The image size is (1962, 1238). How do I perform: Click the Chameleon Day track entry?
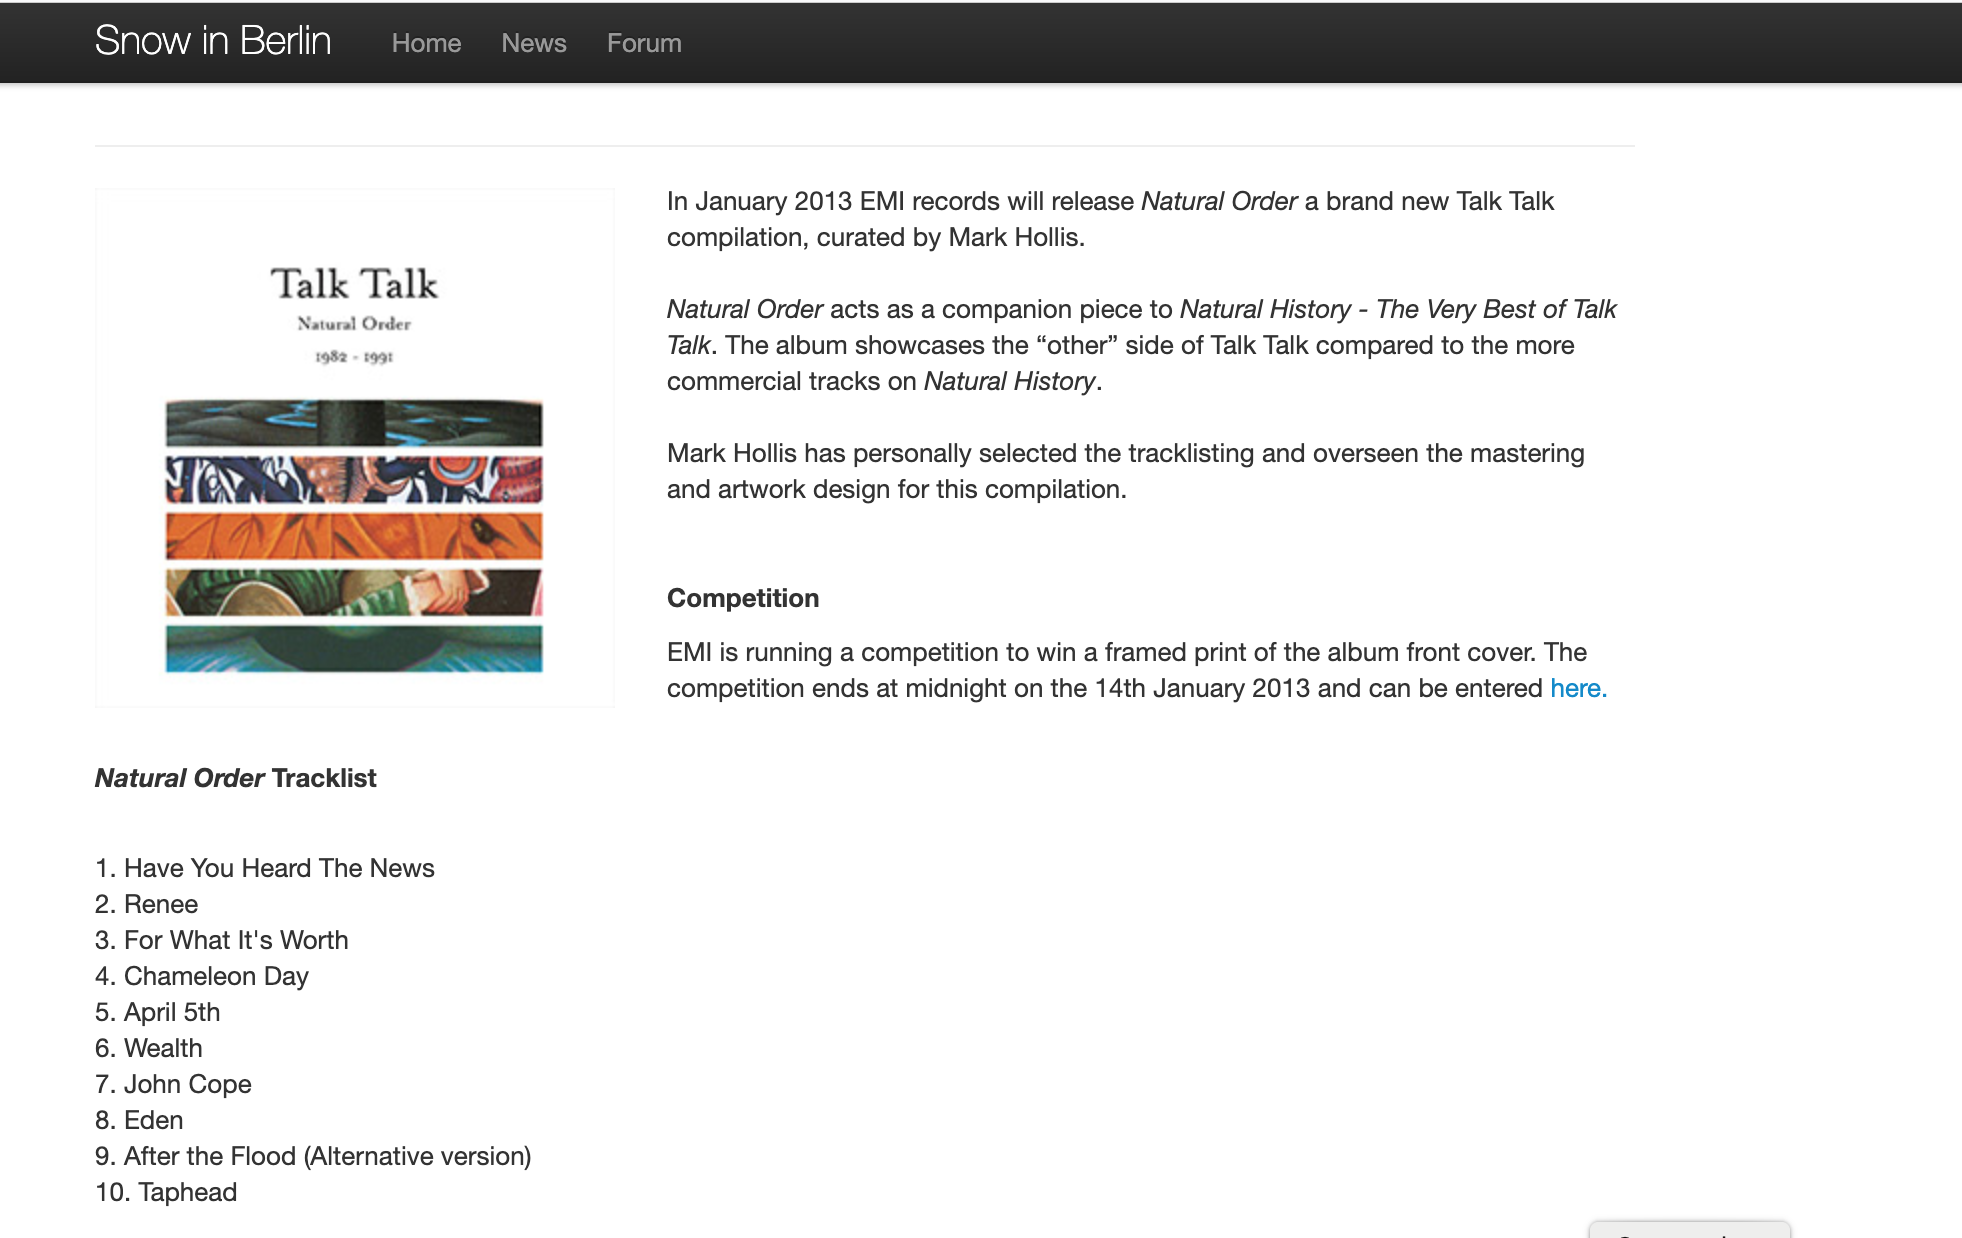pos(215,976)
